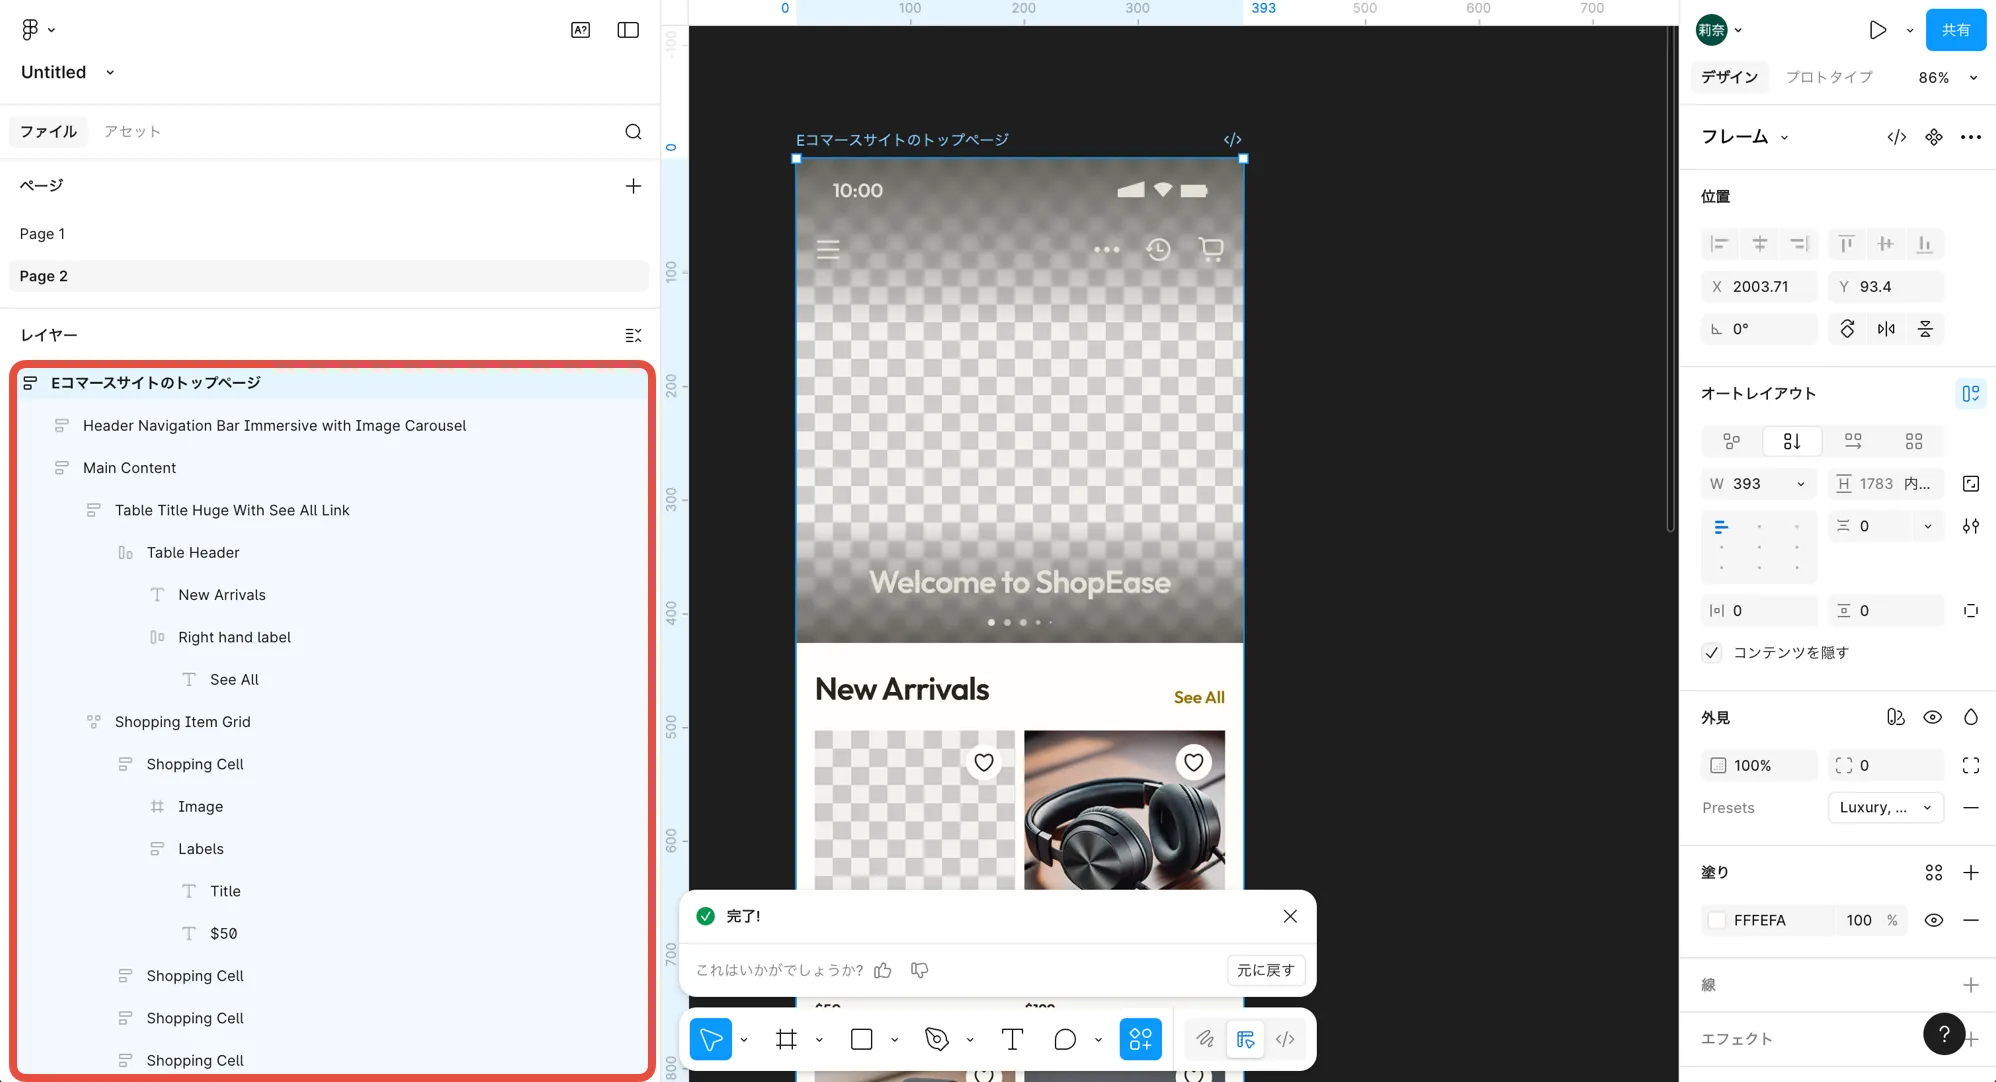The width and height of the screenshot is (1996, 1082).
Task: Open the Actions tool with blue icon
Action: click(x=1140, y=1040)
